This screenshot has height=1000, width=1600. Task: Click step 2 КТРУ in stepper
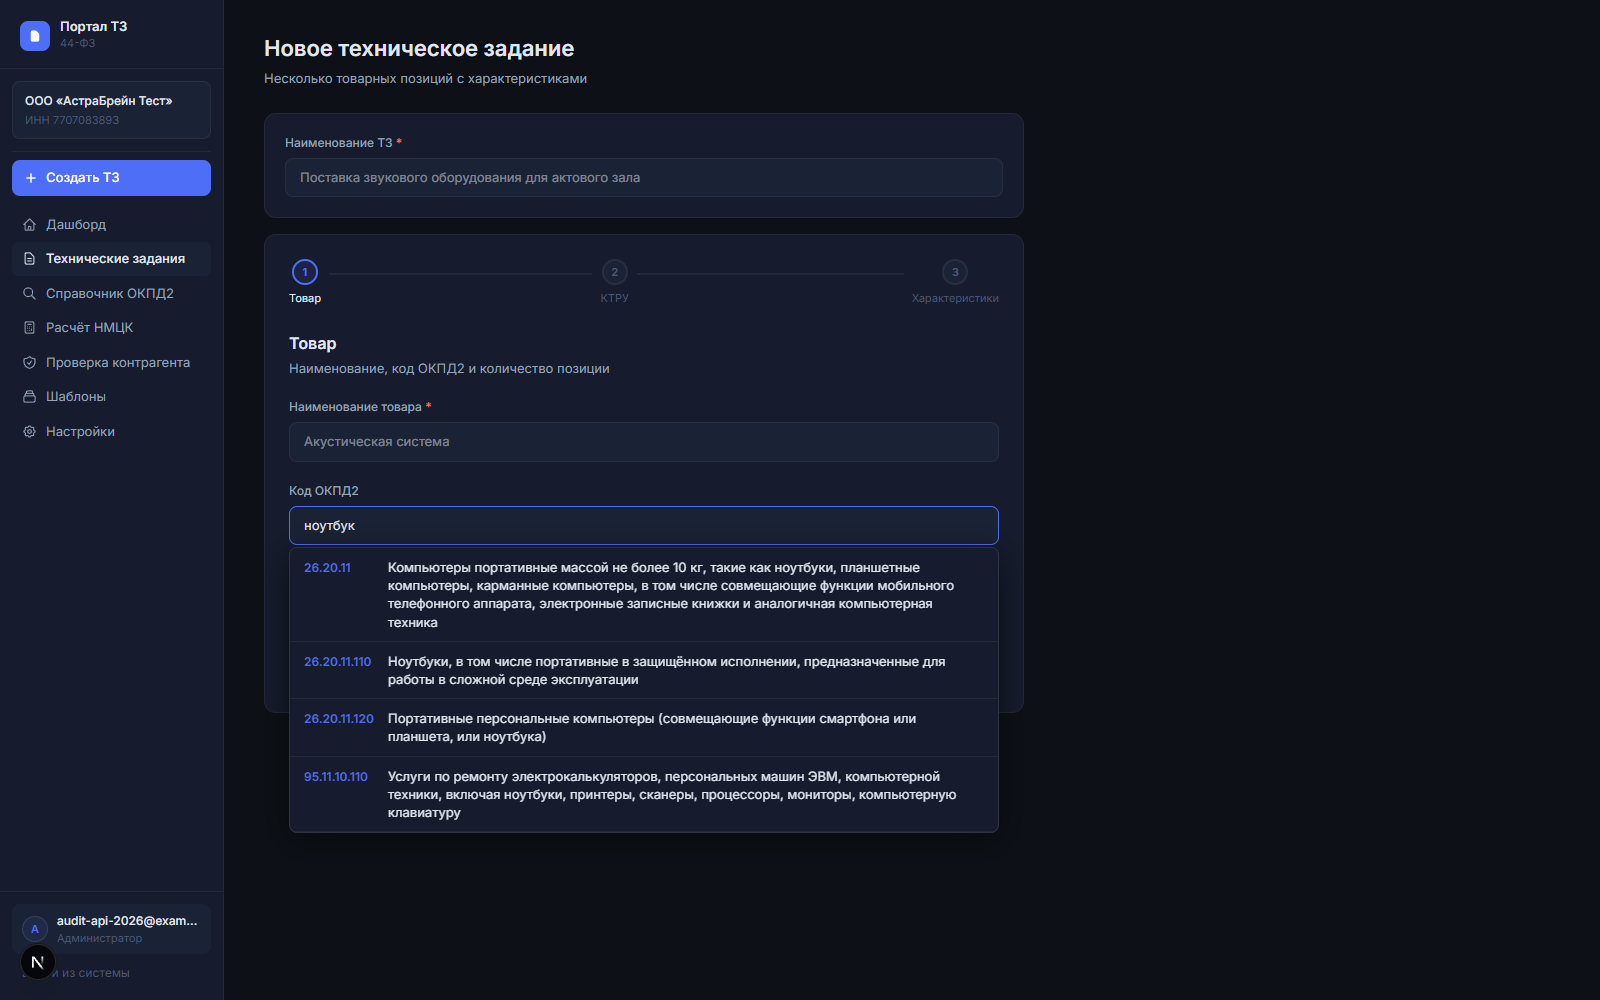[615, 282]
